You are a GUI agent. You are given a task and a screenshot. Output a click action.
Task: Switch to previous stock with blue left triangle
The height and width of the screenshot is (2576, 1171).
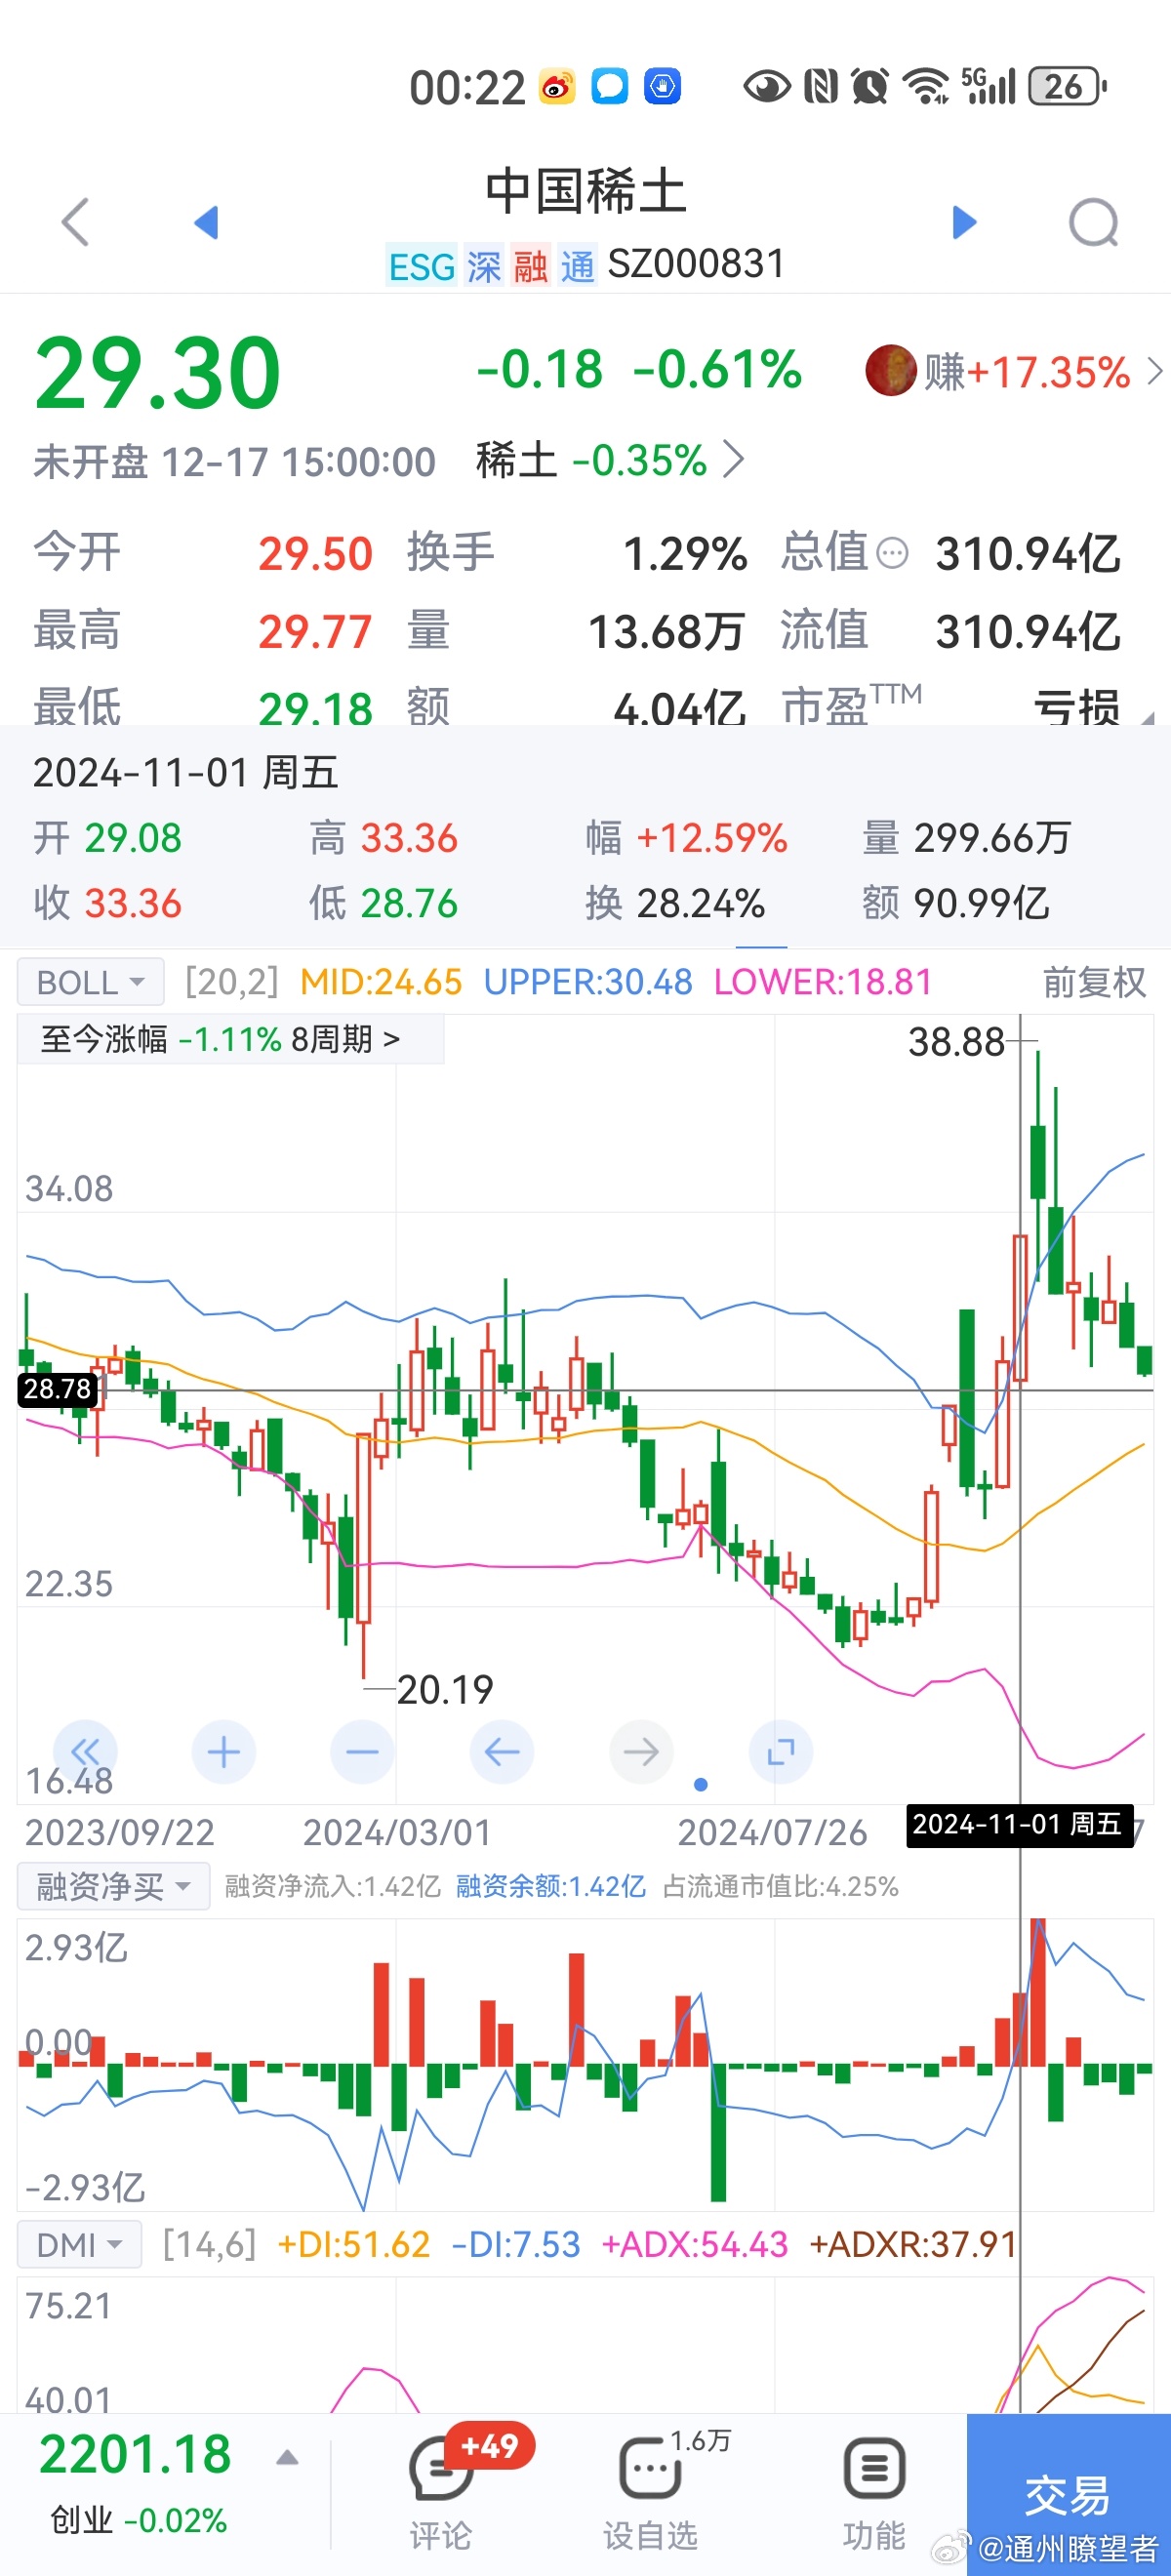(206, 222)
